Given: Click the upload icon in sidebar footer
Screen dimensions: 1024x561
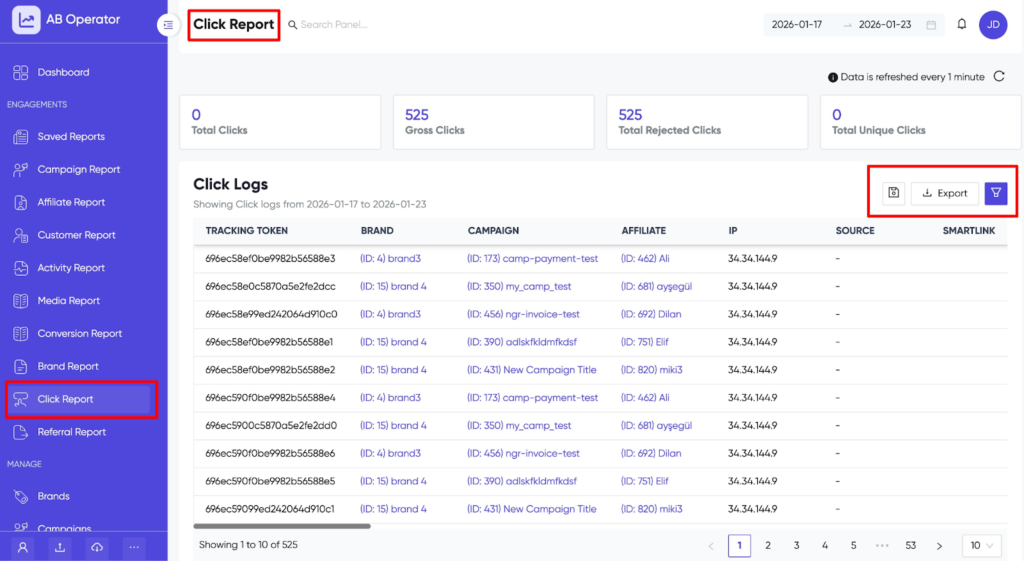Looking at the screenshot, I should (x=59, y=547).
